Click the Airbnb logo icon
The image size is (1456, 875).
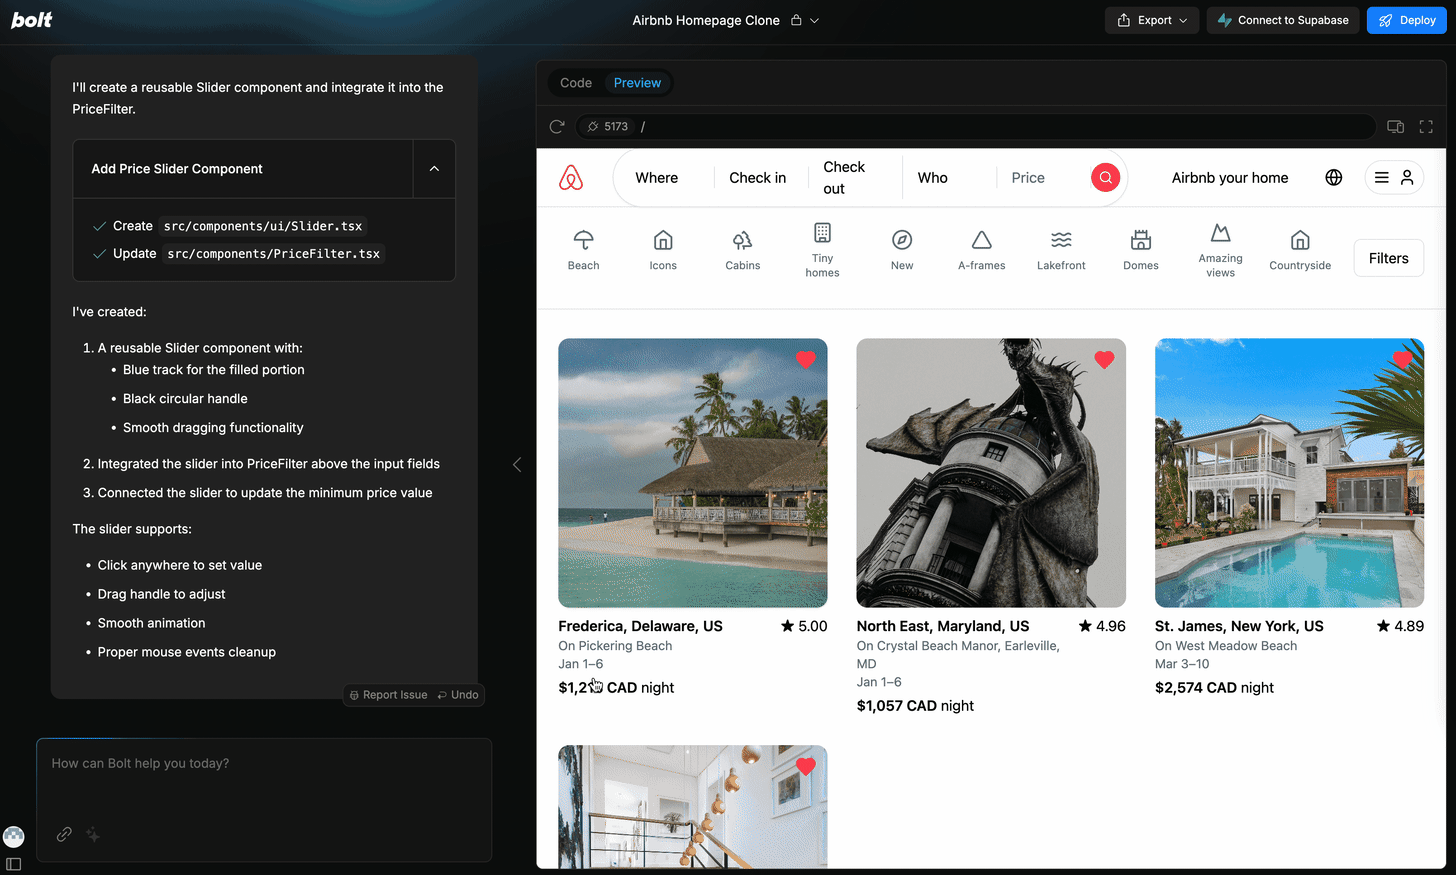[x=571, y=178]
